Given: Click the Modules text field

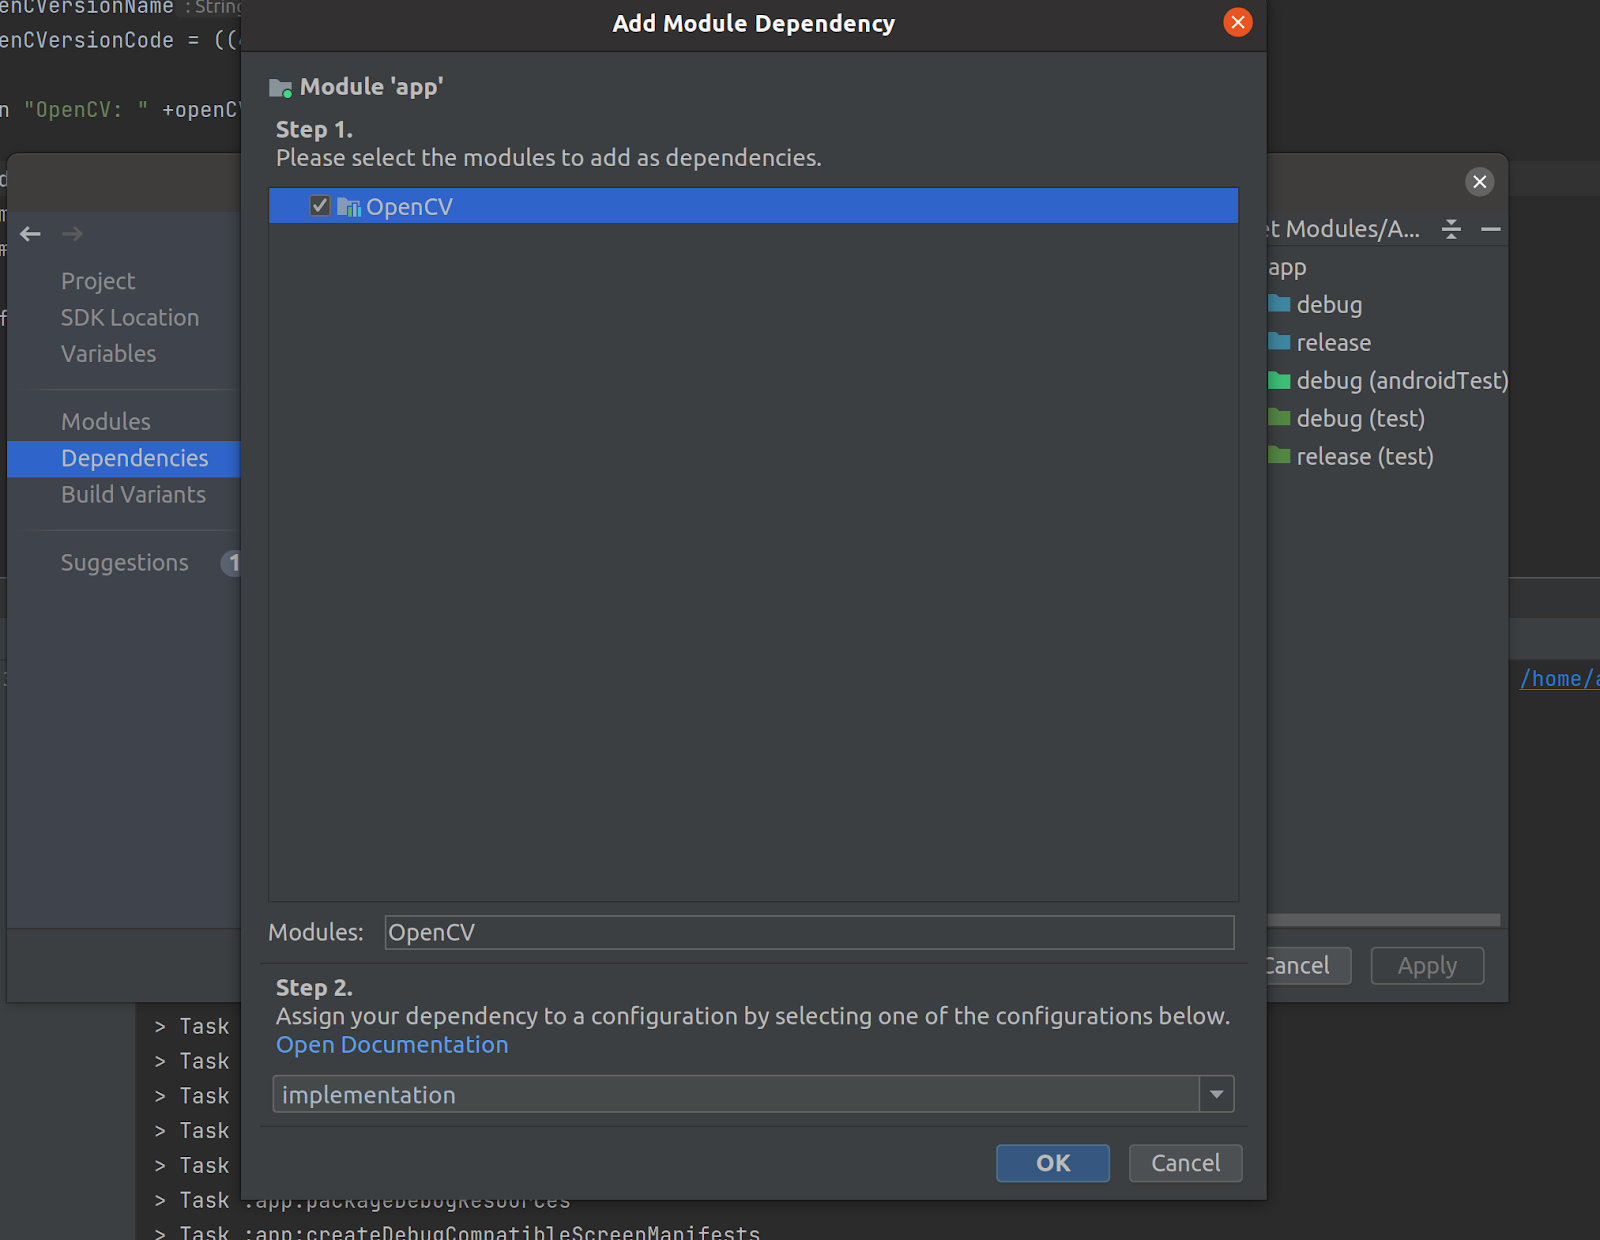Looking at the screenshot, I should [808, 932].
